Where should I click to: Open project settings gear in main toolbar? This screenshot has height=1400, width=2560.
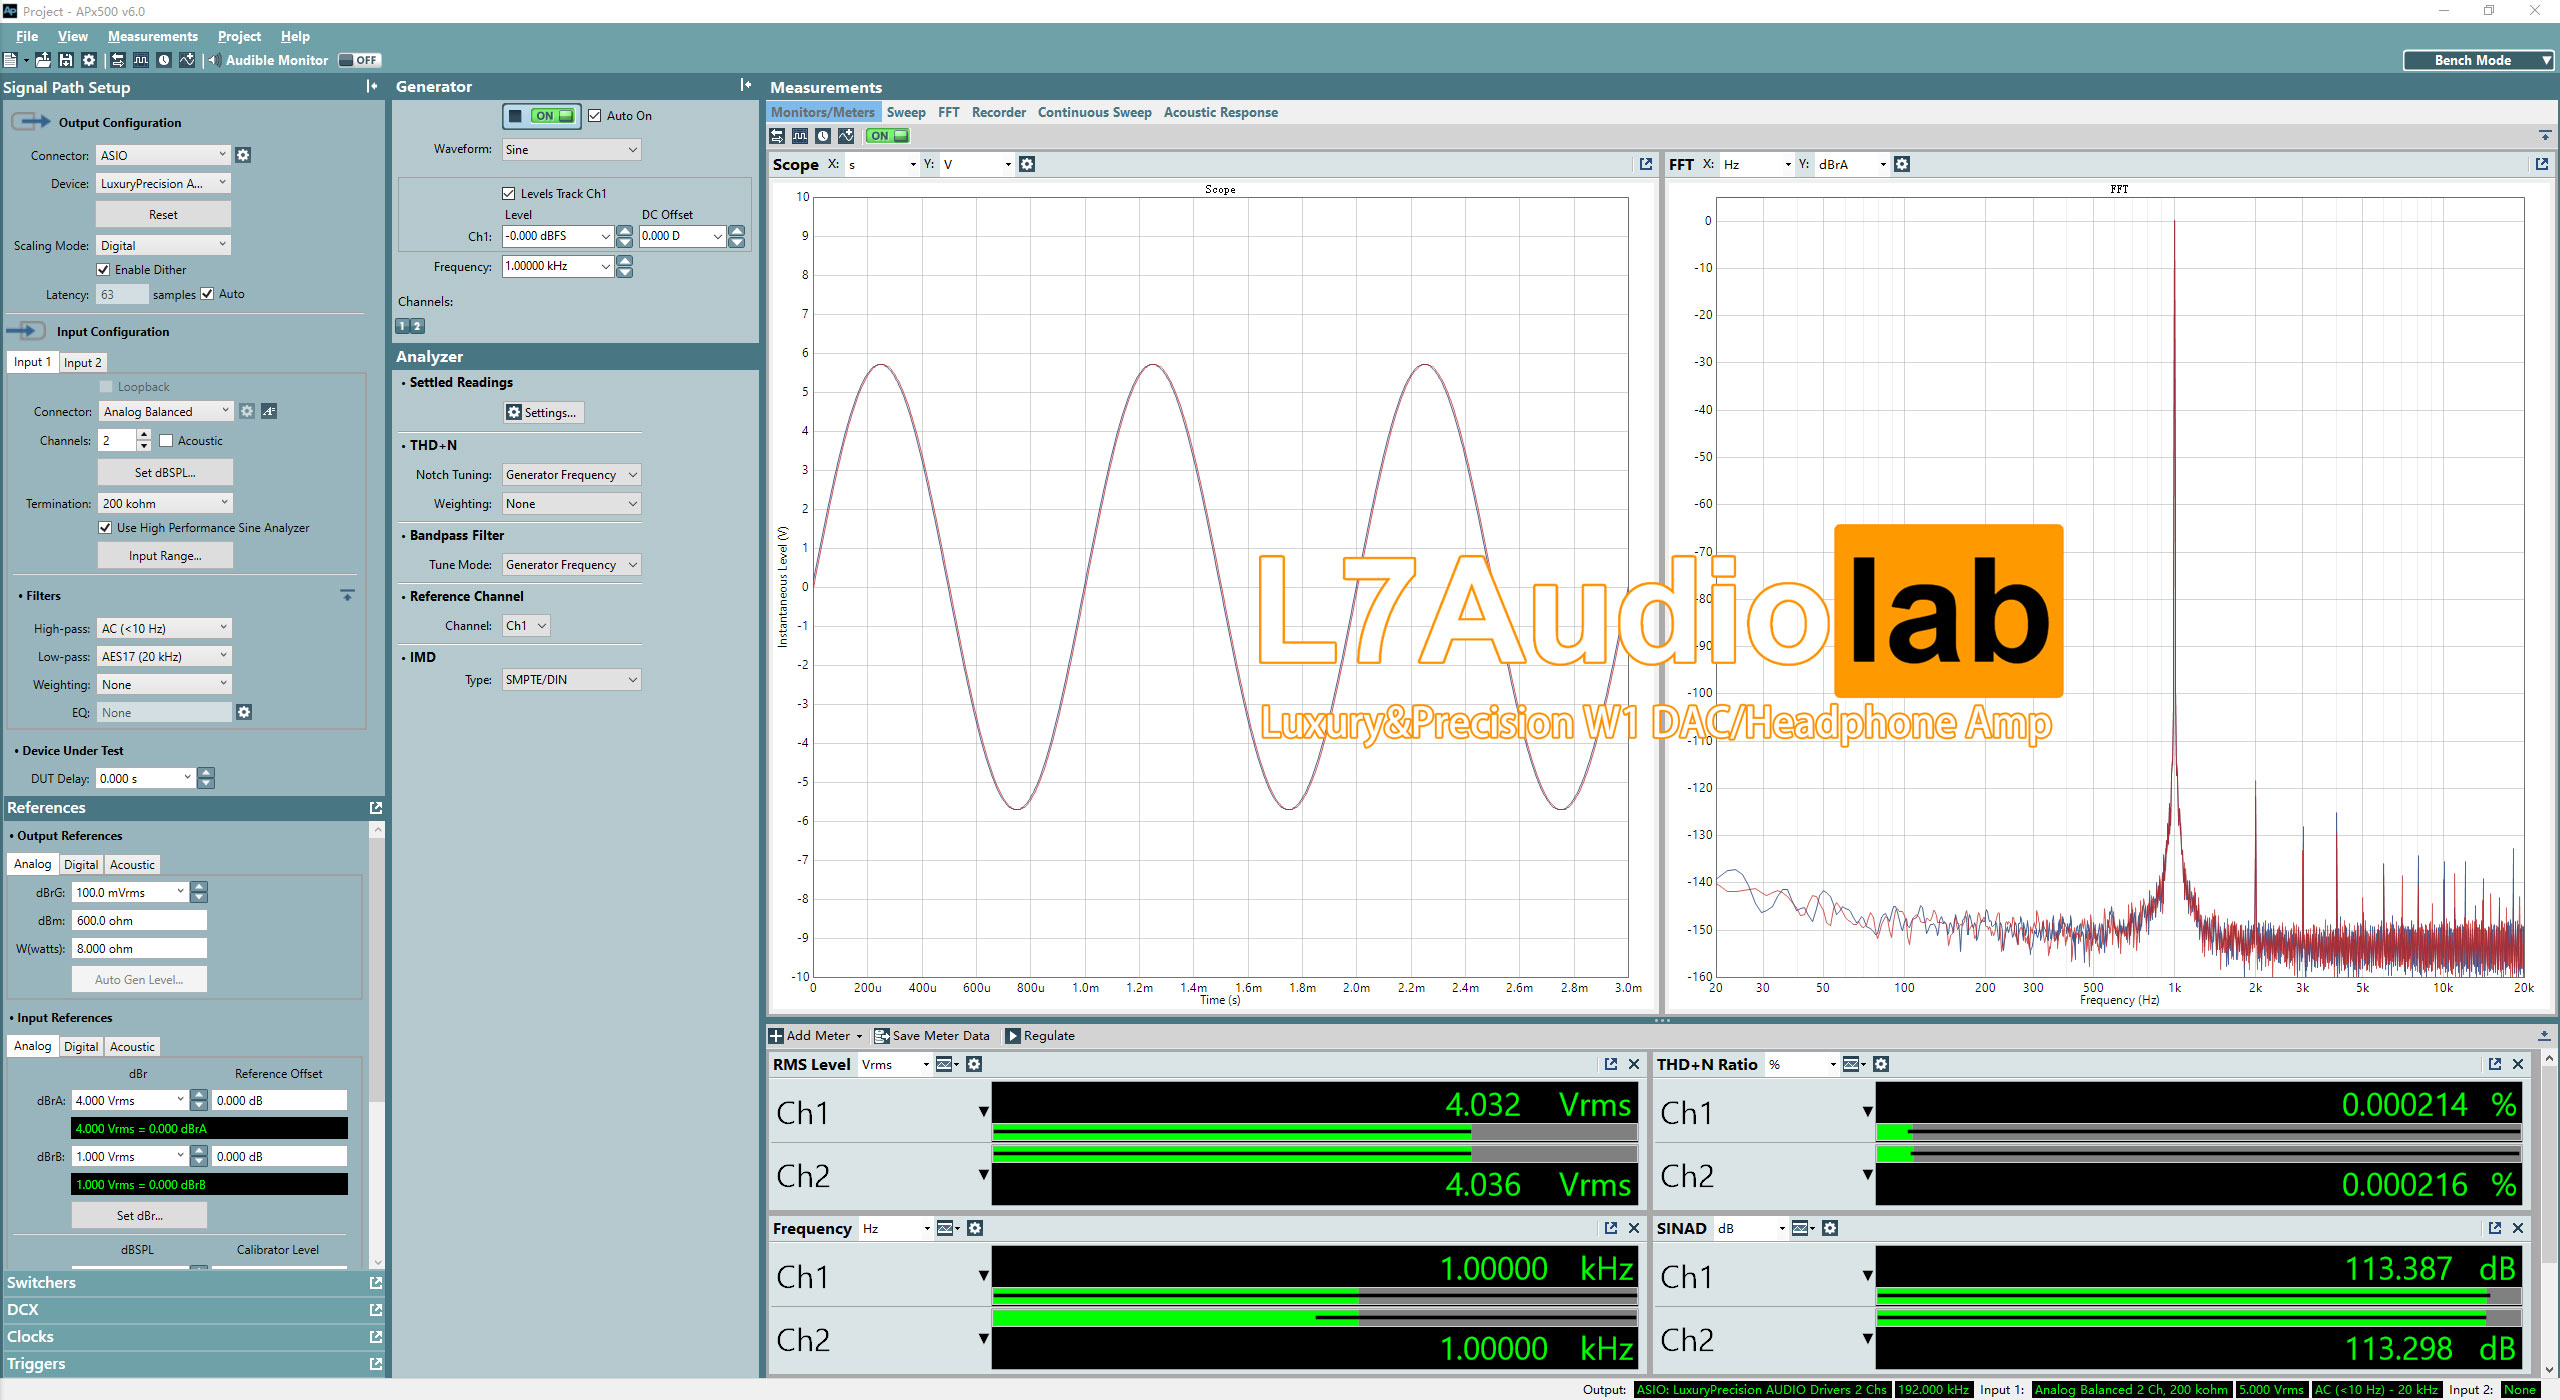(x=89, y=60)
